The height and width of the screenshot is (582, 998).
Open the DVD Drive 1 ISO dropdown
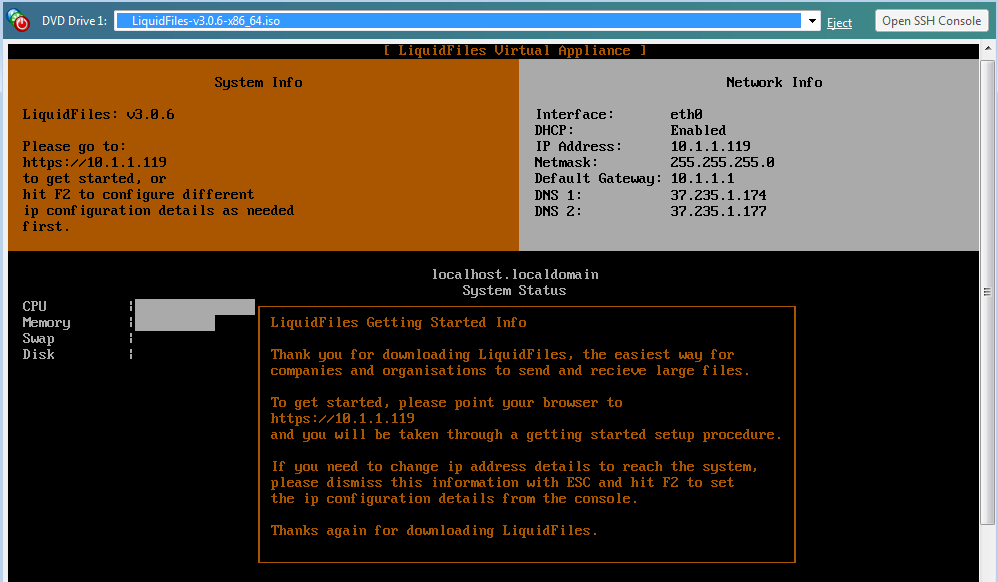coord(458,21)
